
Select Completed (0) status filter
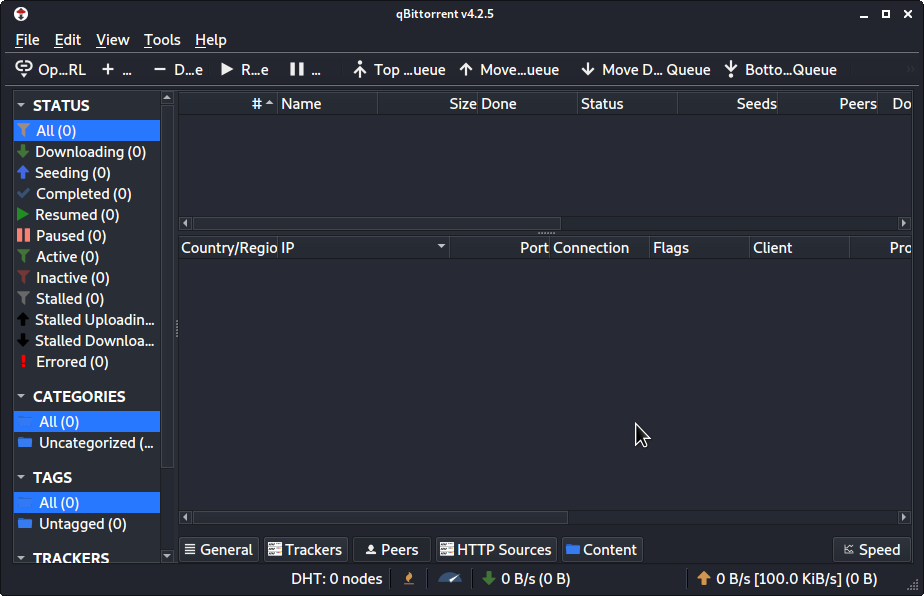click(87, 194)
